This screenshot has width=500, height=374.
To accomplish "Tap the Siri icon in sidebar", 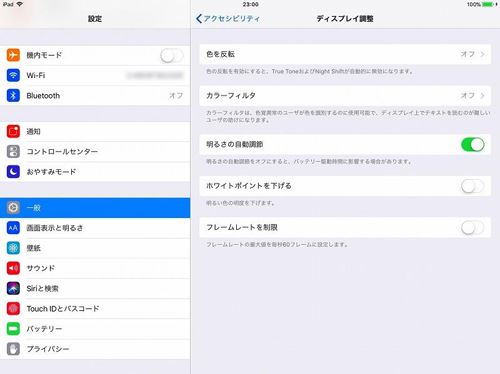I will pos(13,288).
